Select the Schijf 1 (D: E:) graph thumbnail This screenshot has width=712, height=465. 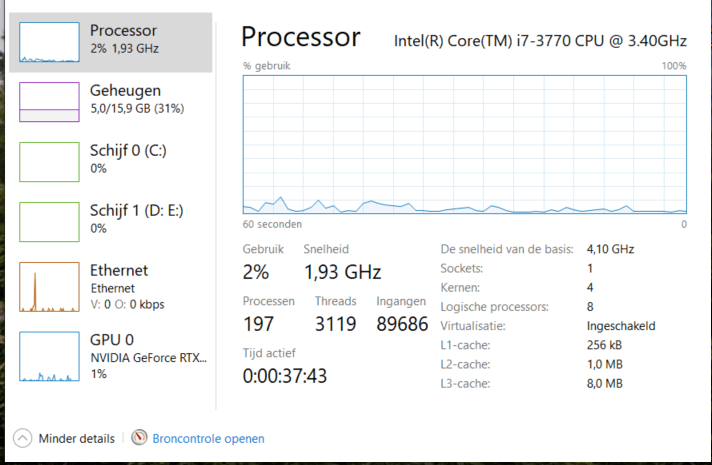(x=49, y=222)
